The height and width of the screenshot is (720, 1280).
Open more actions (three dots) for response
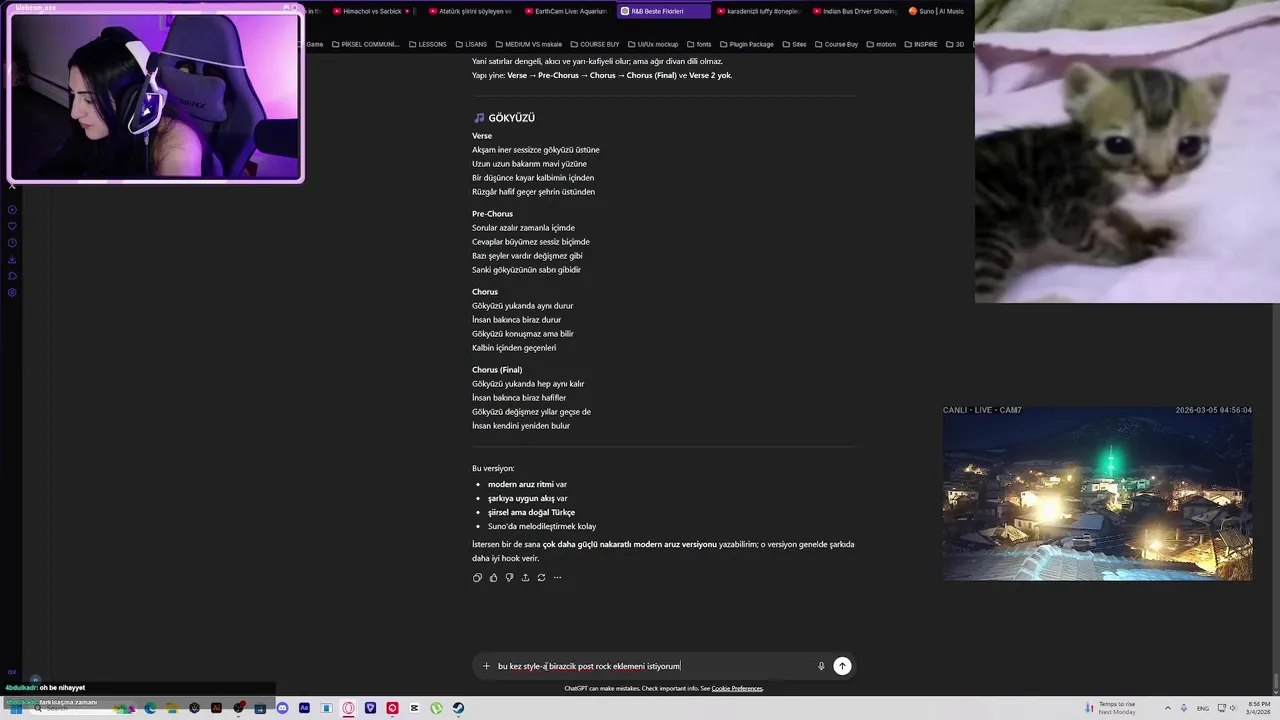[557, 577]
